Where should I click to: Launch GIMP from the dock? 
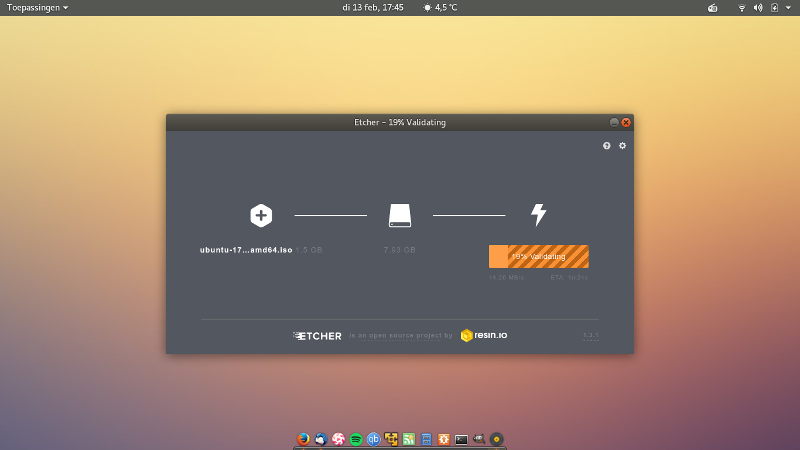[479, 438]
